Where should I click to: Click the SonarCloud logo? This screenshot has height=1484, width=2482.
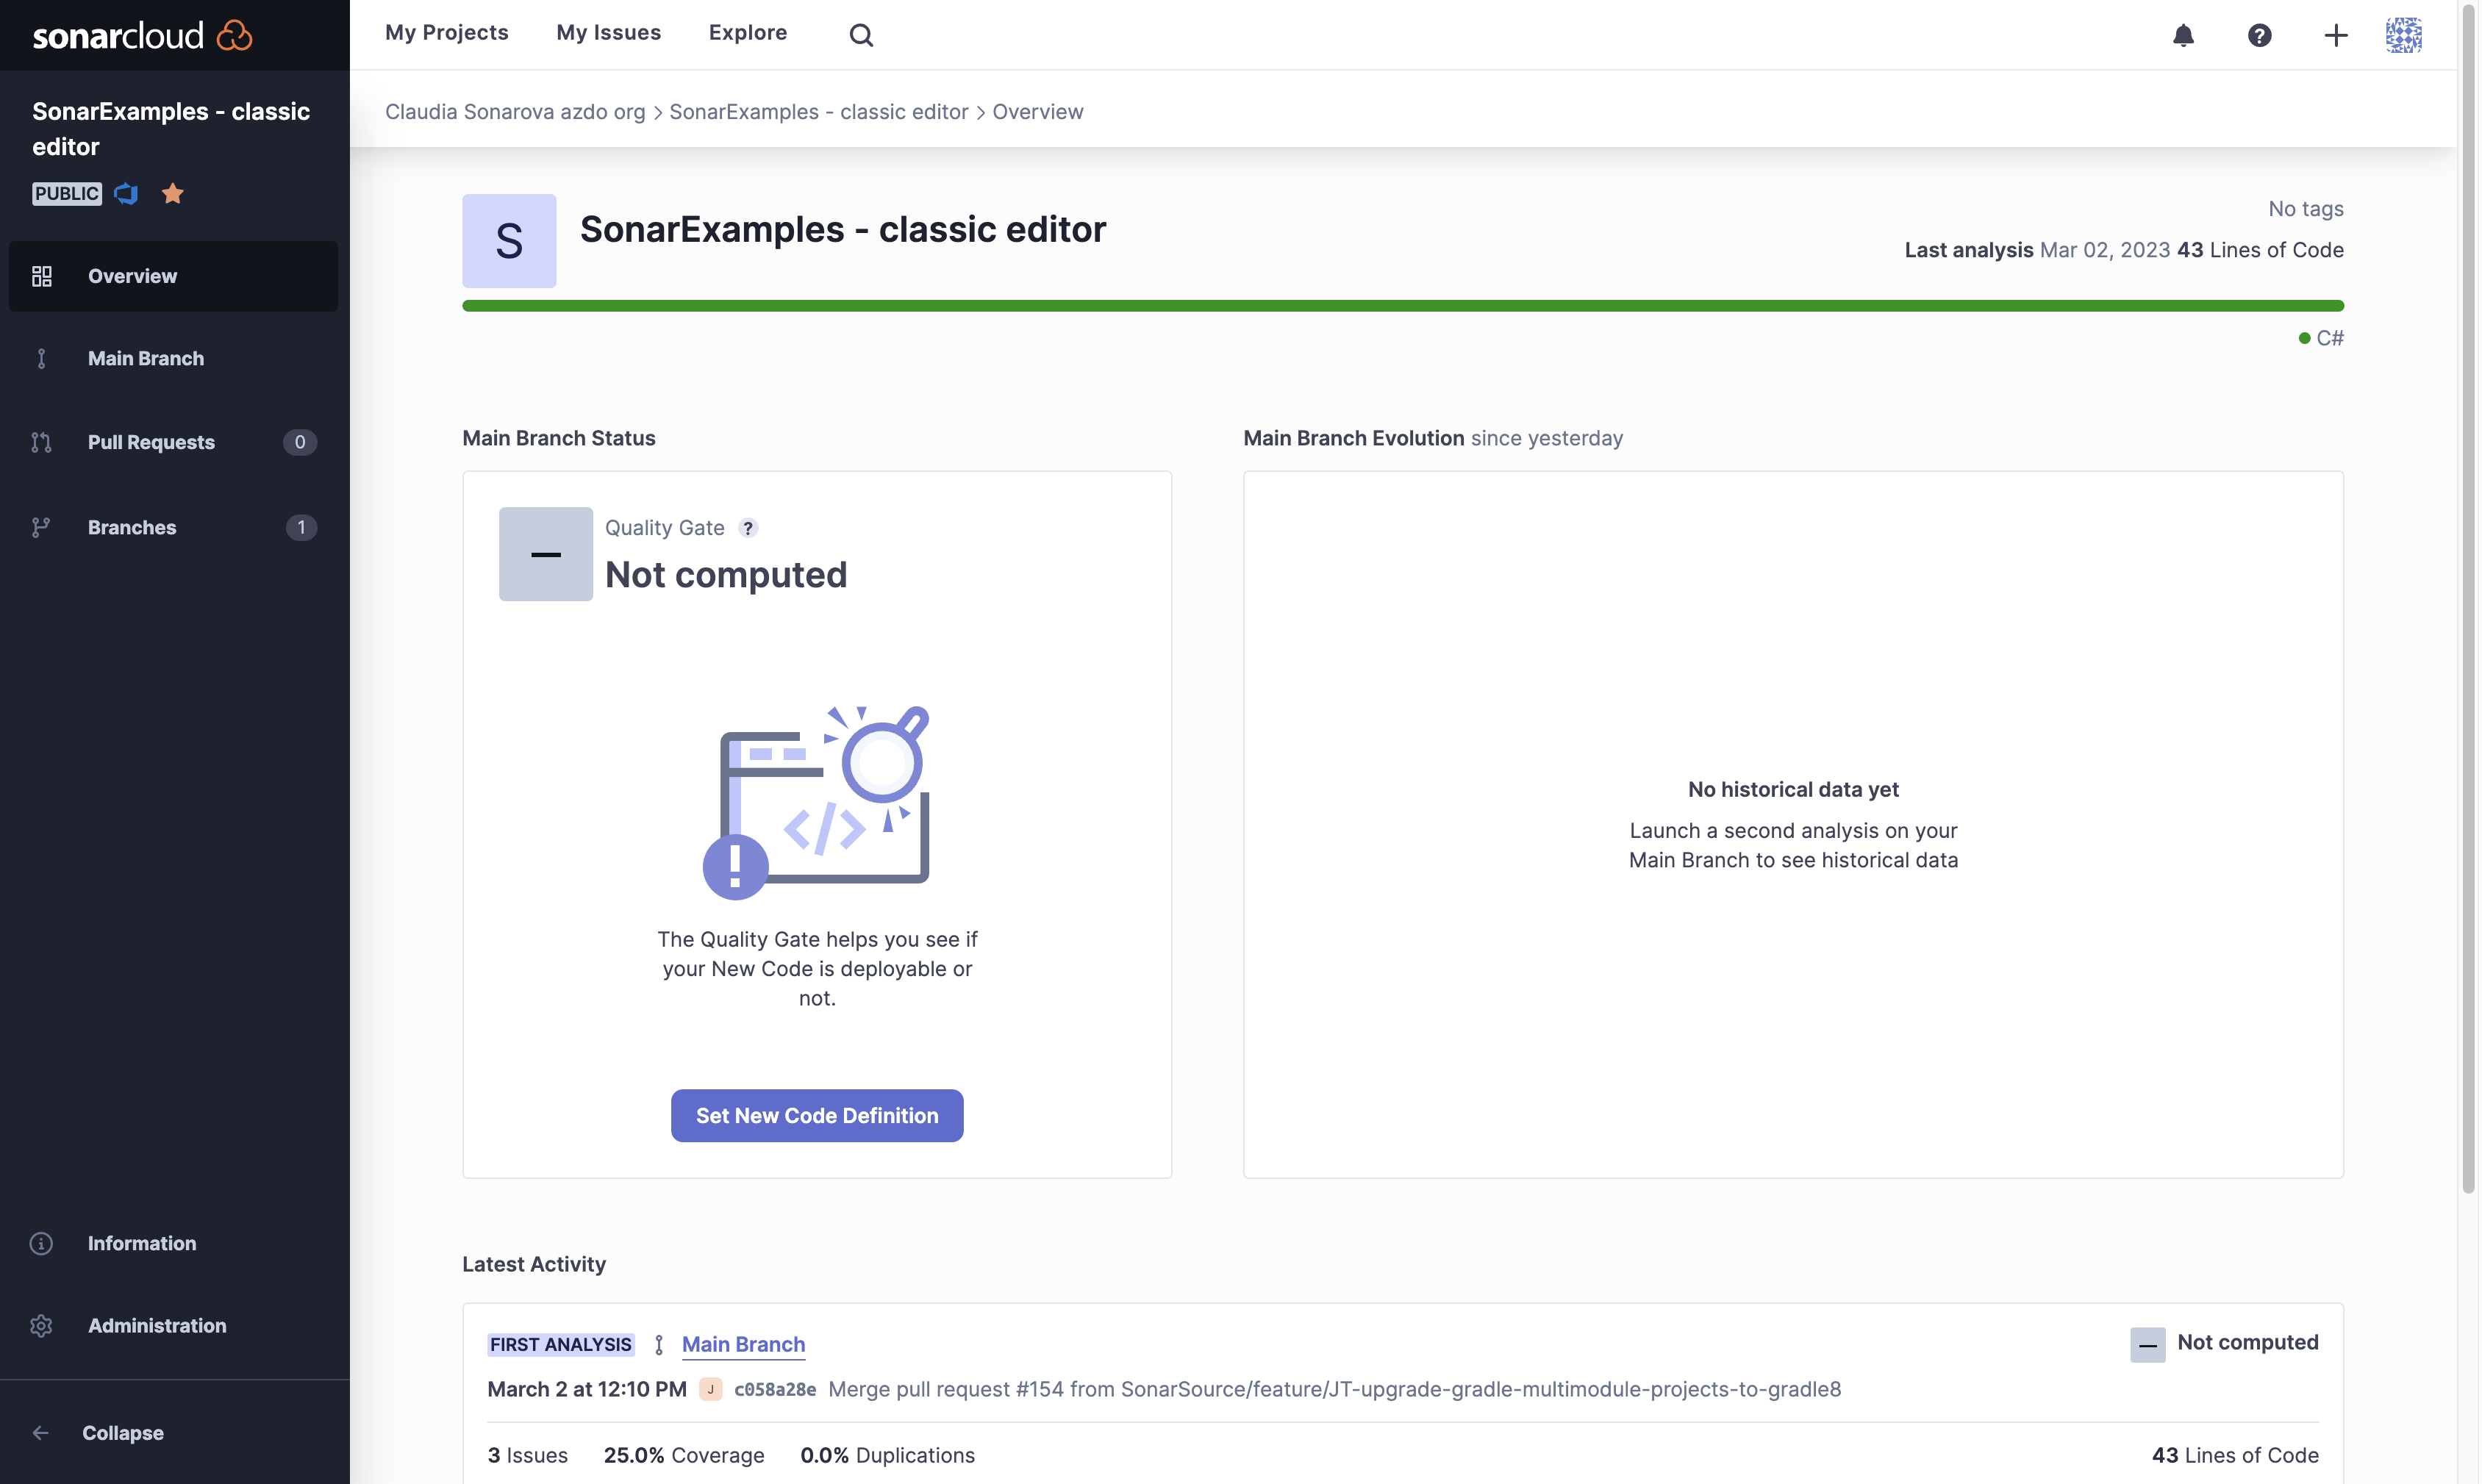(x=142, y=35)
